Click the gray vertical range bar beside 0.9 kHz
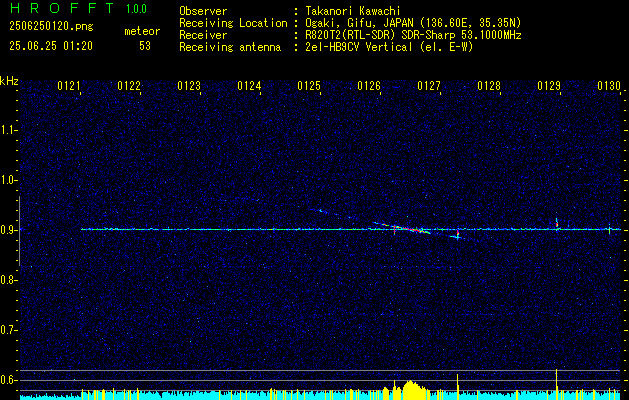The width and height of the screenshot is (629, 400). pos(20,231)
